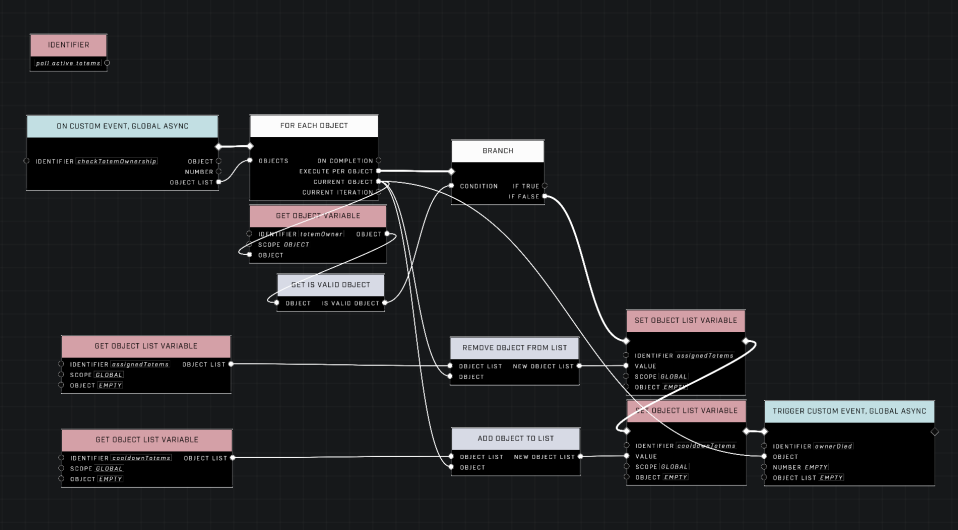Click the Trigger Custom Event execution output diamond
The width and height of the screenshot is (958, 530).
934,432
